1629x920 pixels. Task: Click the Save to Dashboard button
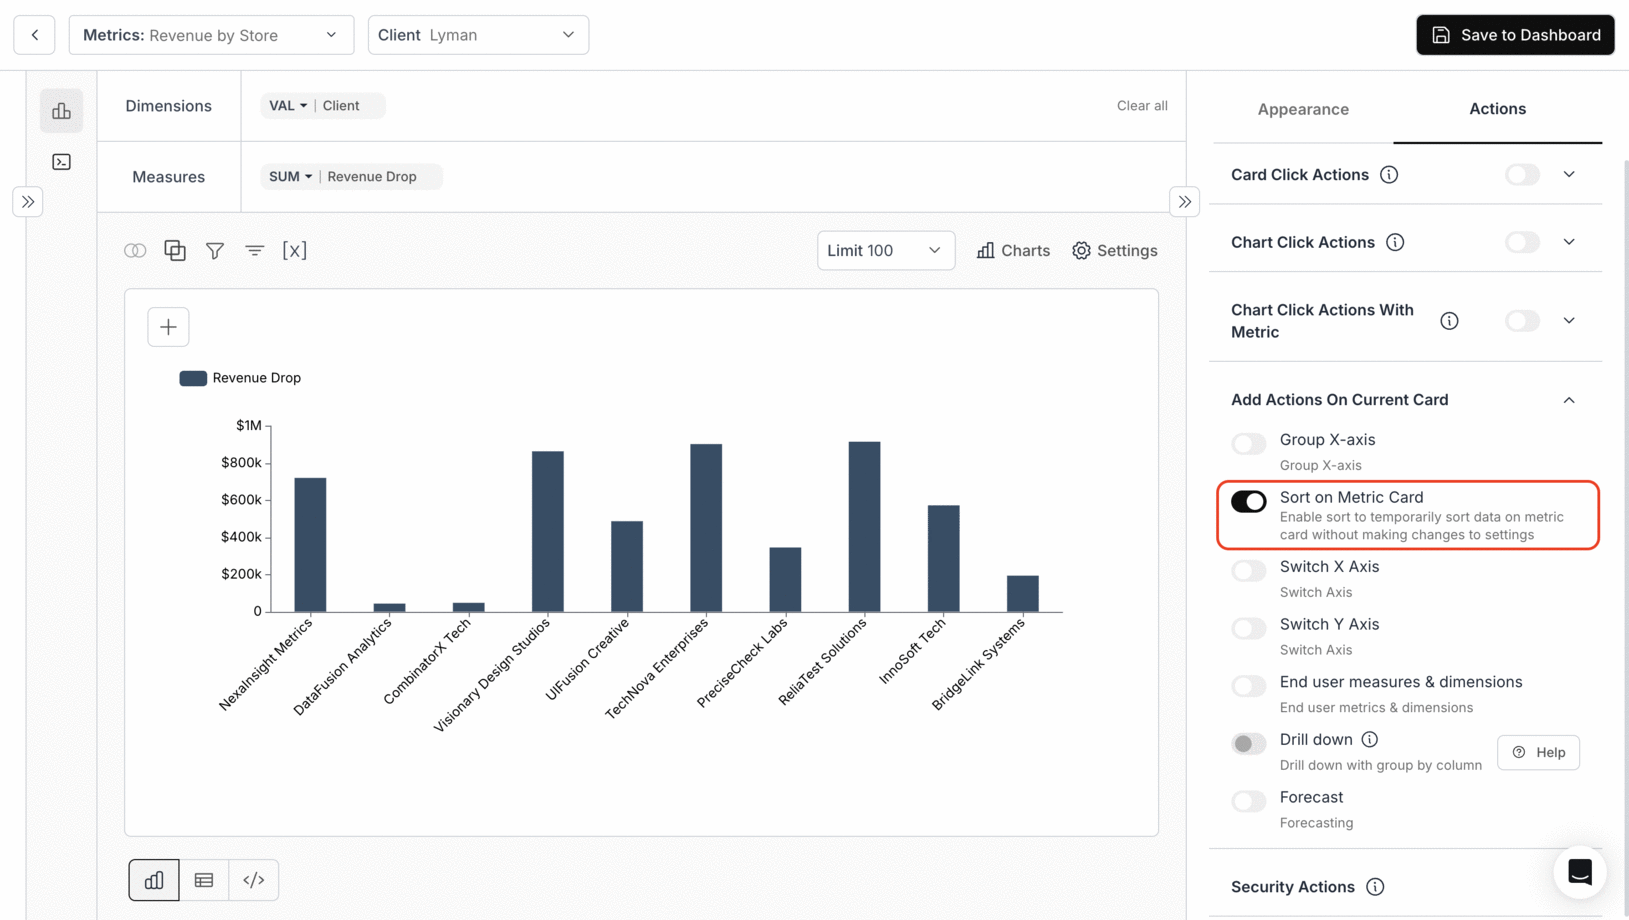click(1514, 34)
